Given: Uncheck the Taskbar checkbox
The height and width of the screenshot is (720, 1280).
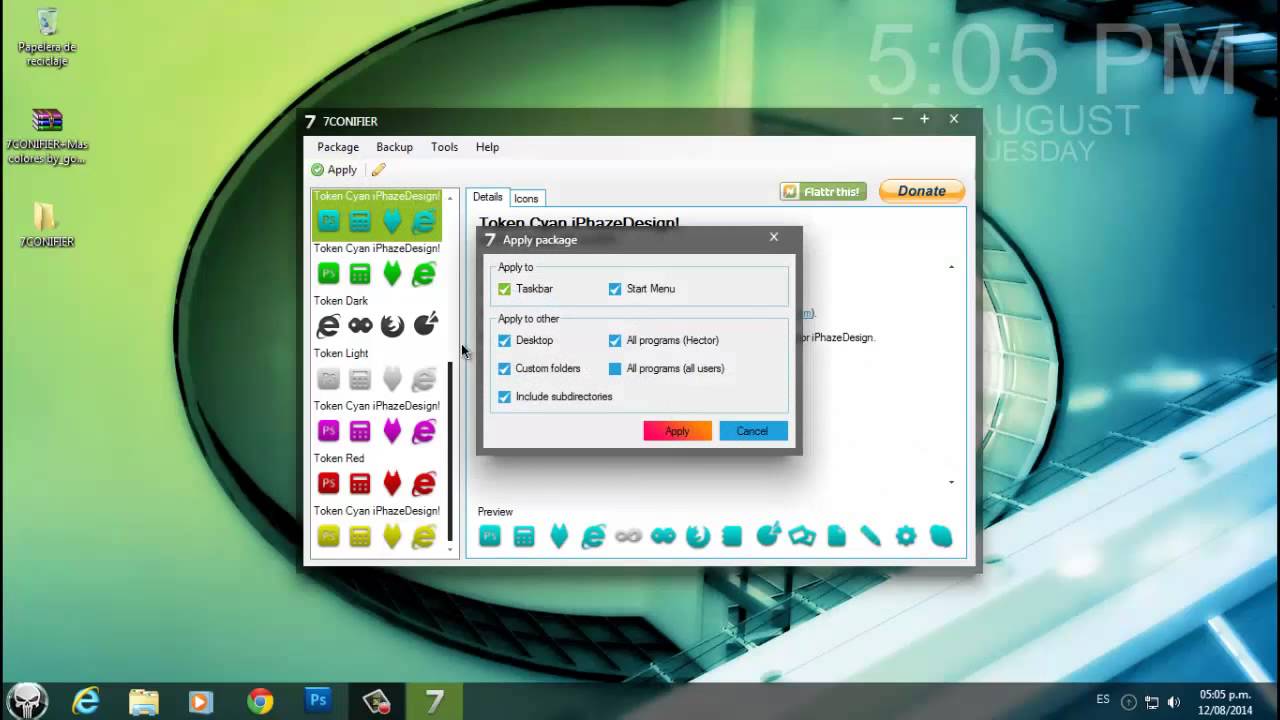Looking at the screenshot, I should tap(504, 289).
